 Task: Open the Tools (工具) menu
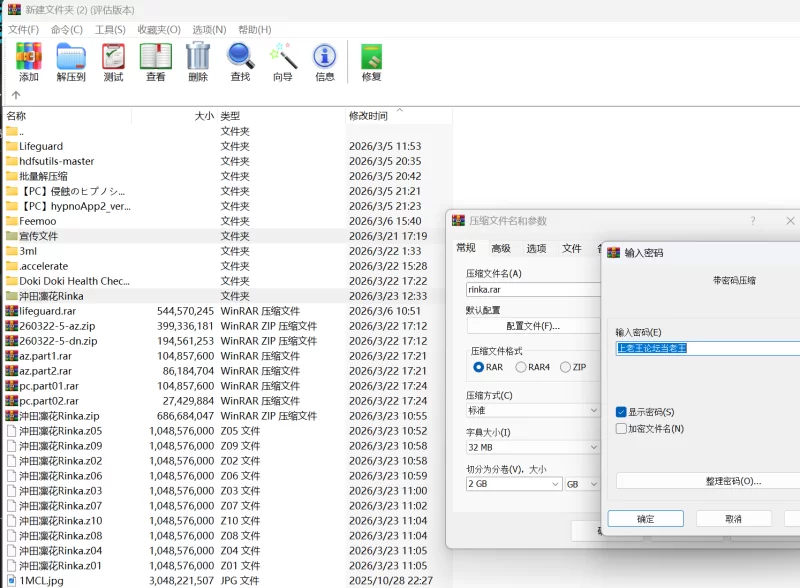tap(110, 30)
